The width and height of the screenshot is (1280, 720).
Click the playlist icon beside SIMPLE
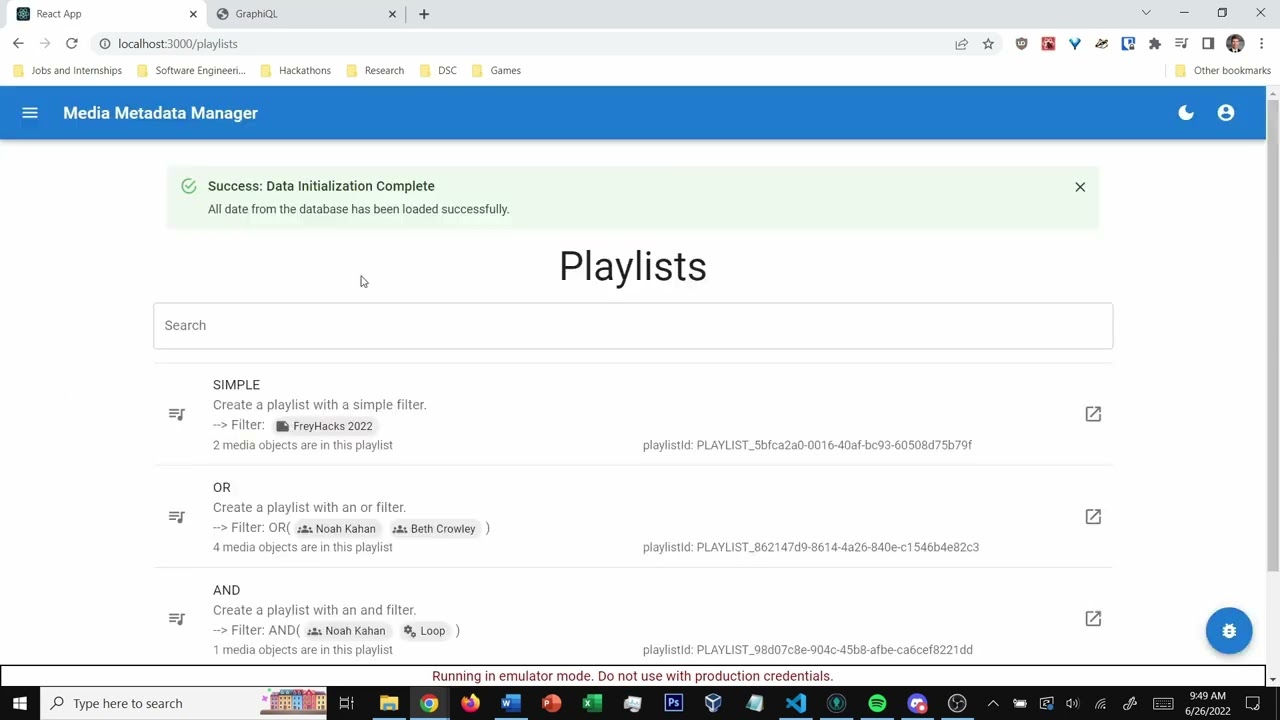(177, 414)
